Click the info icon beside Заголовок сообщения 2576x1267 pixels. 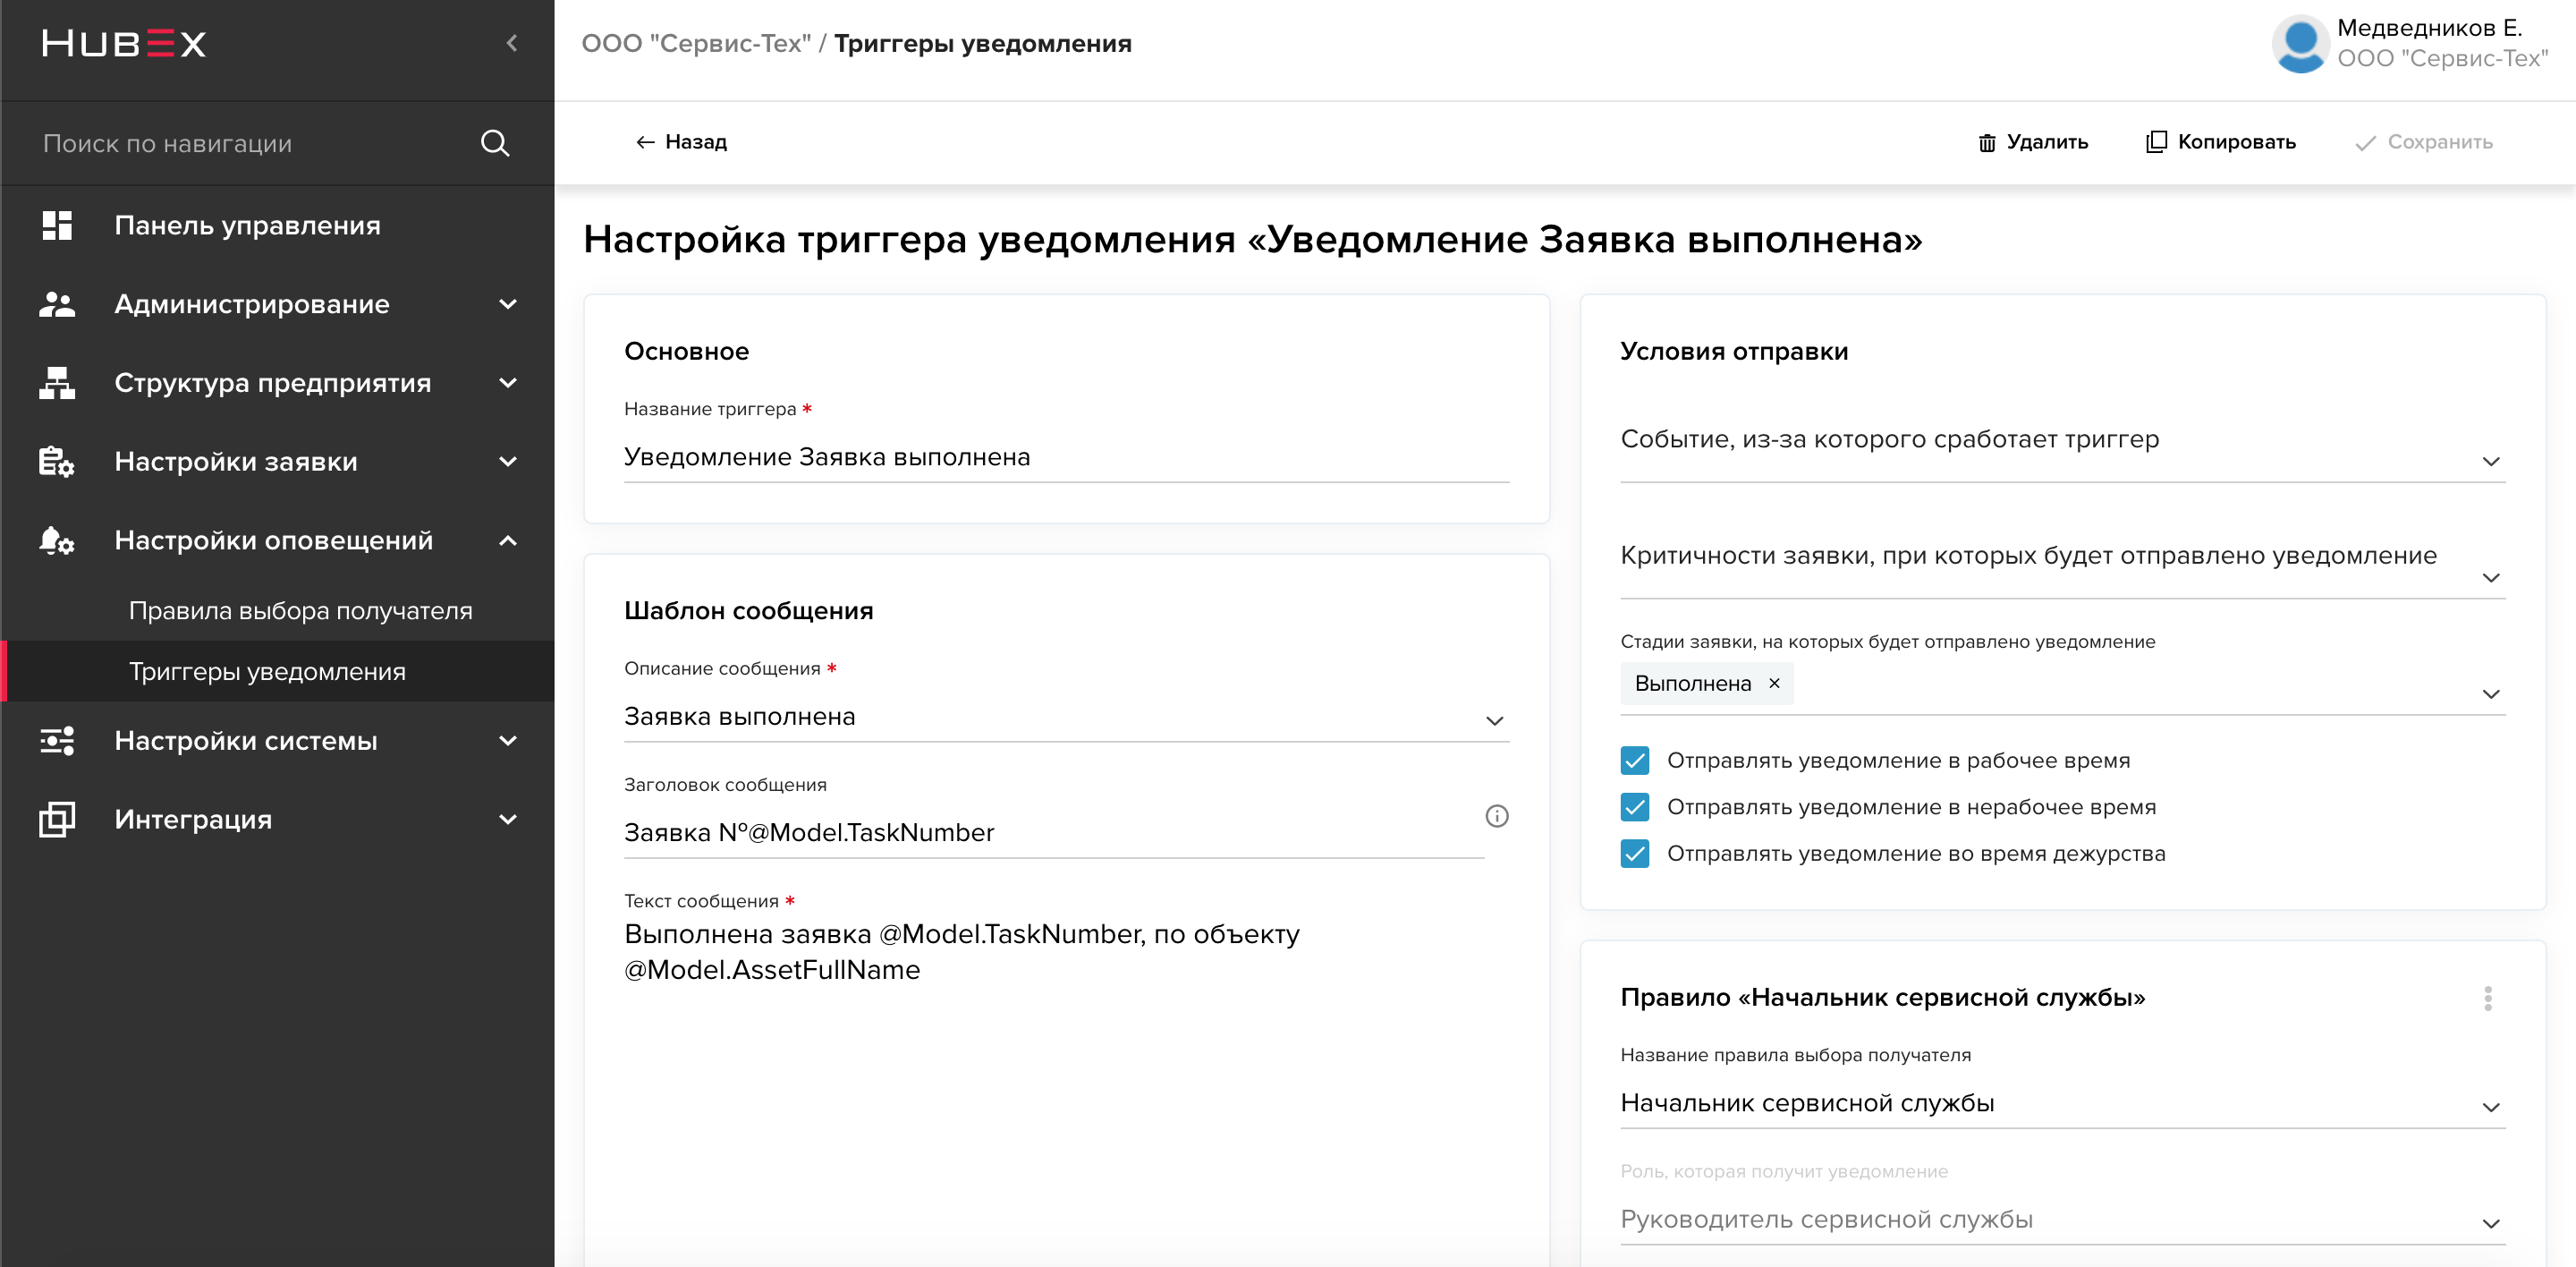[1497, 816]
